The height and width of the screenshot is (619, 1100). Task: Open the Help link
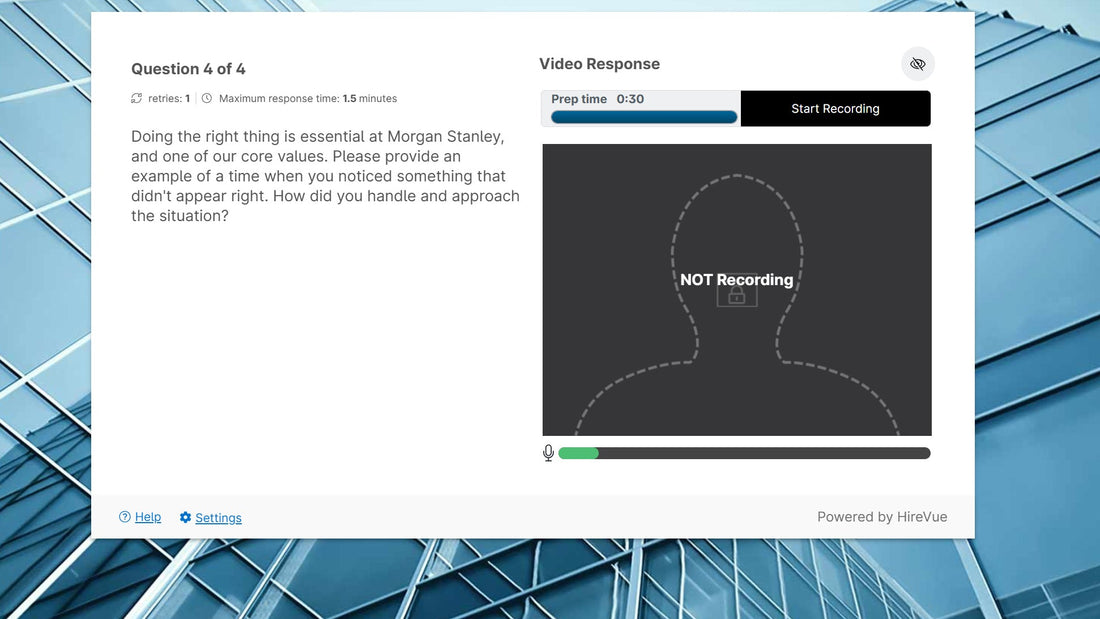pos(148,517)
